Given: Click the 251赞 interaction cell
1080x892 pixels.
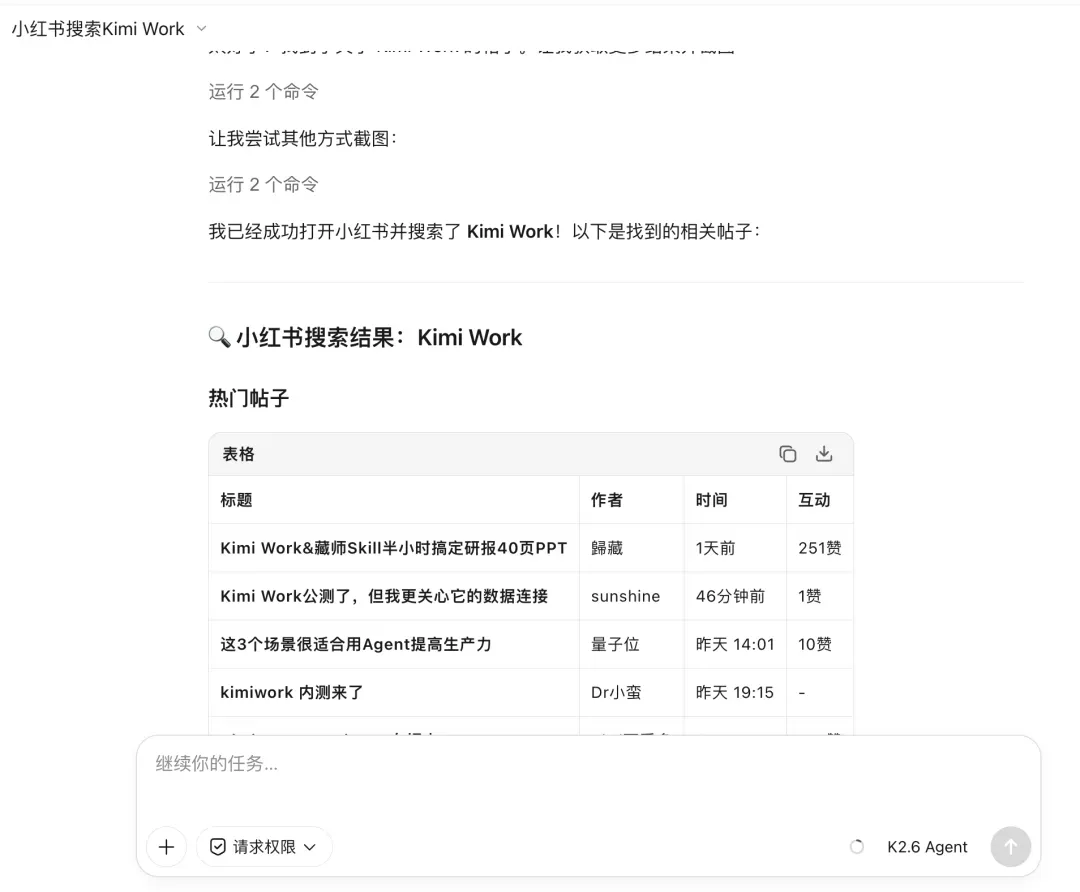Looking at the screenshot, I should pyautogui.click(x=820, y=548).
